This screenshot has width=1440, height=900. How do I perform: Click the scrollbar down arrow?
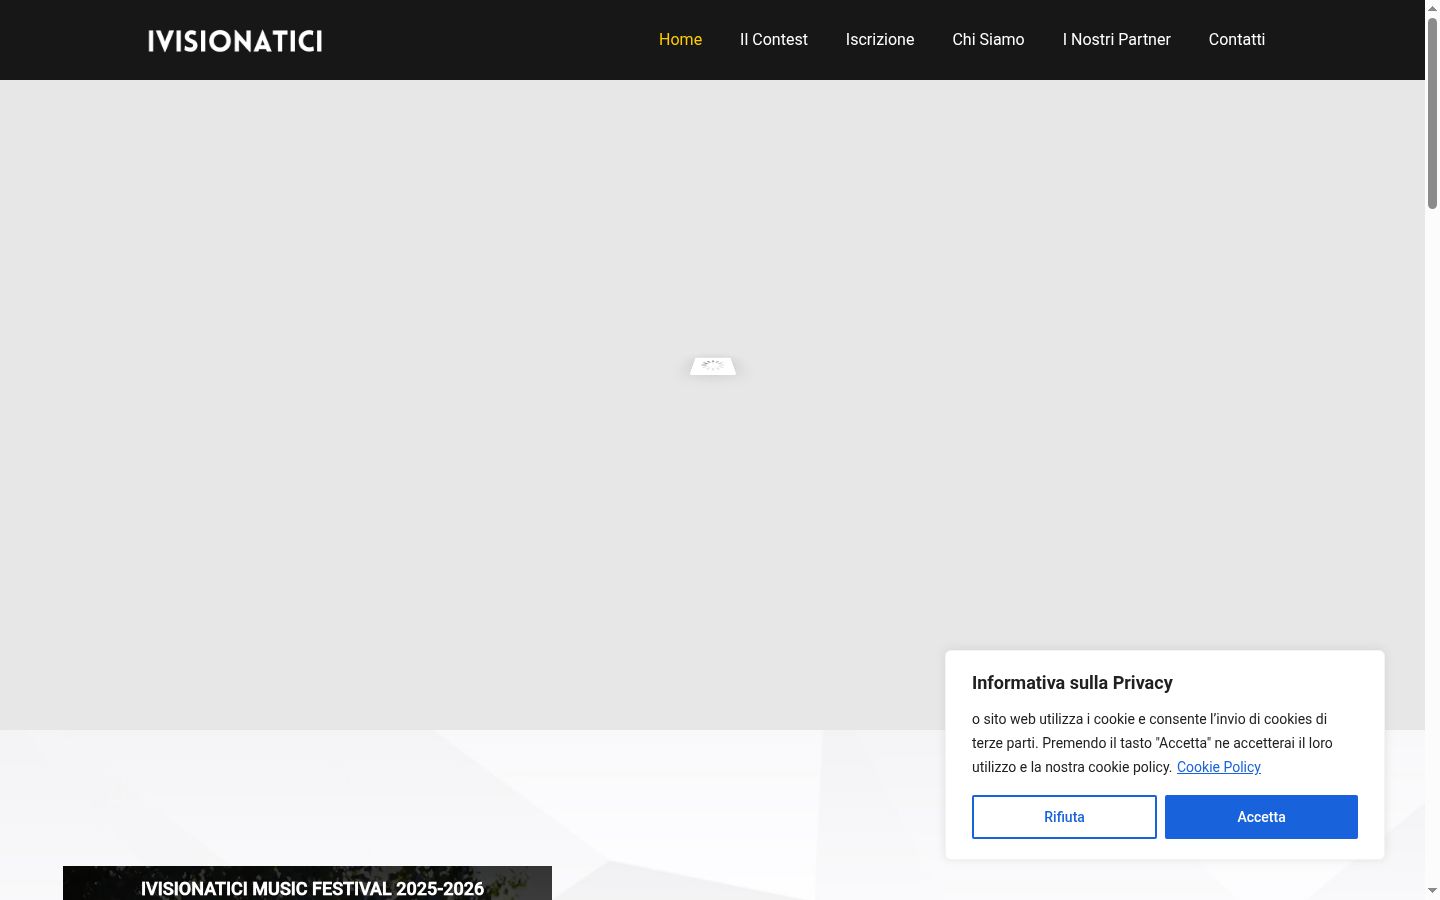pos(1432,891)
